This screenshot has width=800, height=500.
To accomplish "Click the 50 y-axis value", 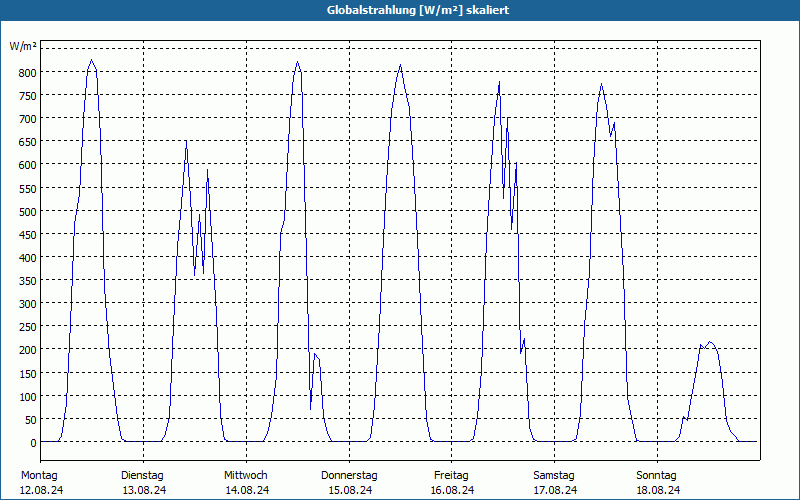I will (31, 420).
